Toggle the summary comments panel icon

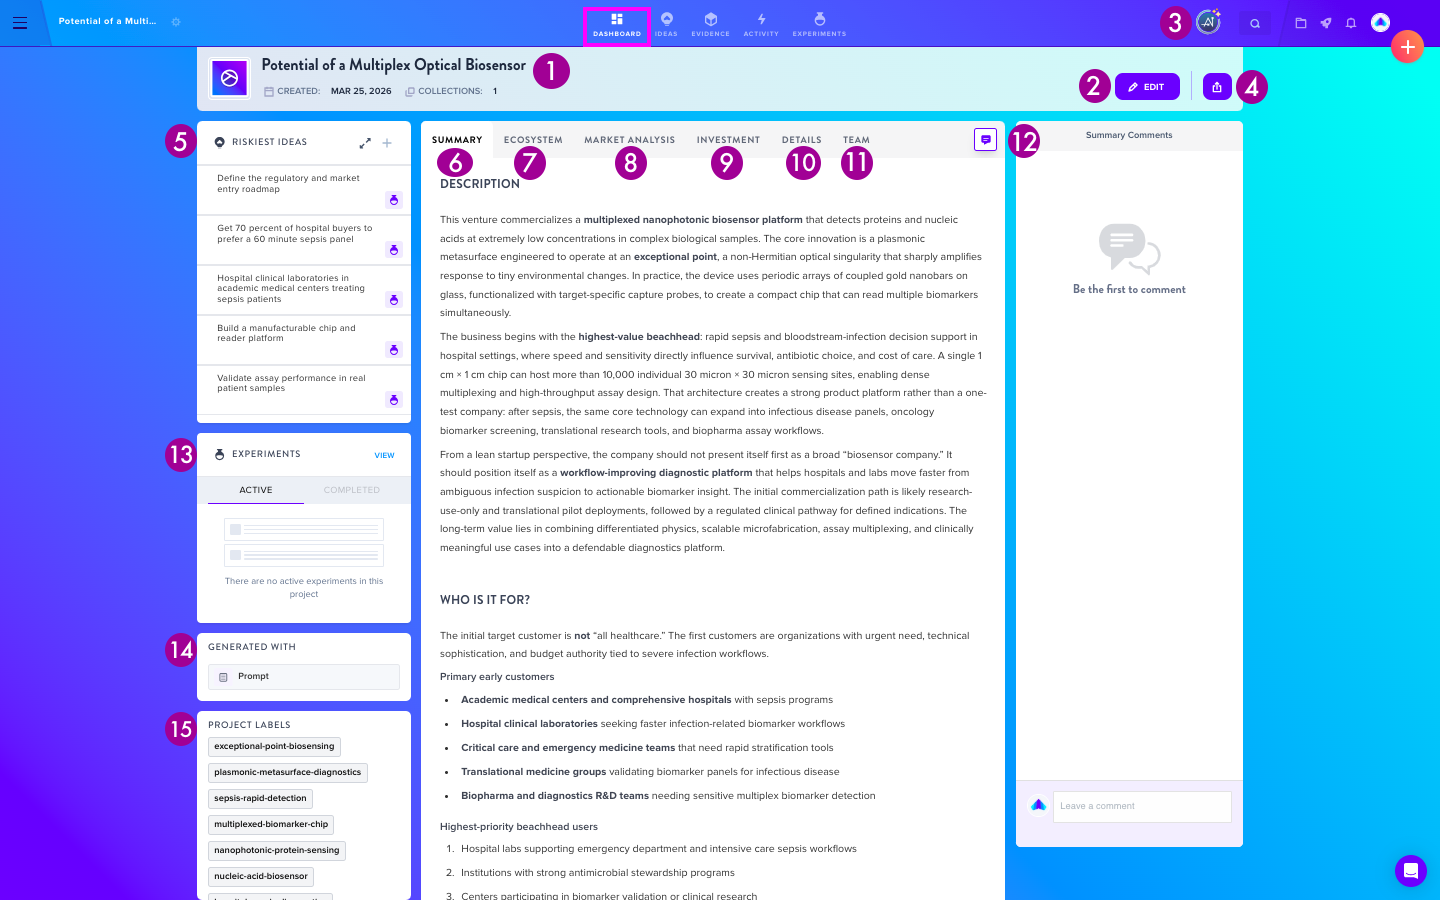pyautogui.click(x=986, y=140)
